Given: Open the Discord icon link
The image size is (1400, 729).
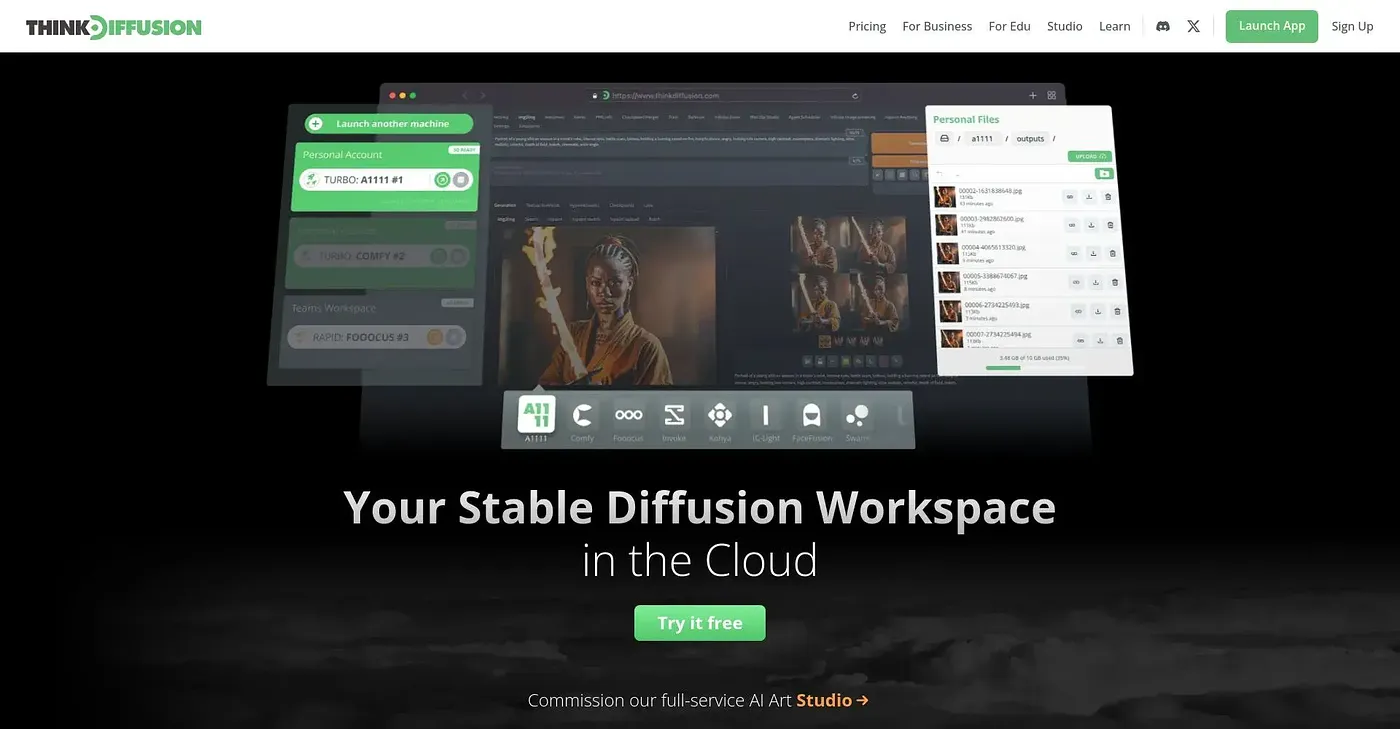Looking at the screenshot, I should [x=1162, y=26].
